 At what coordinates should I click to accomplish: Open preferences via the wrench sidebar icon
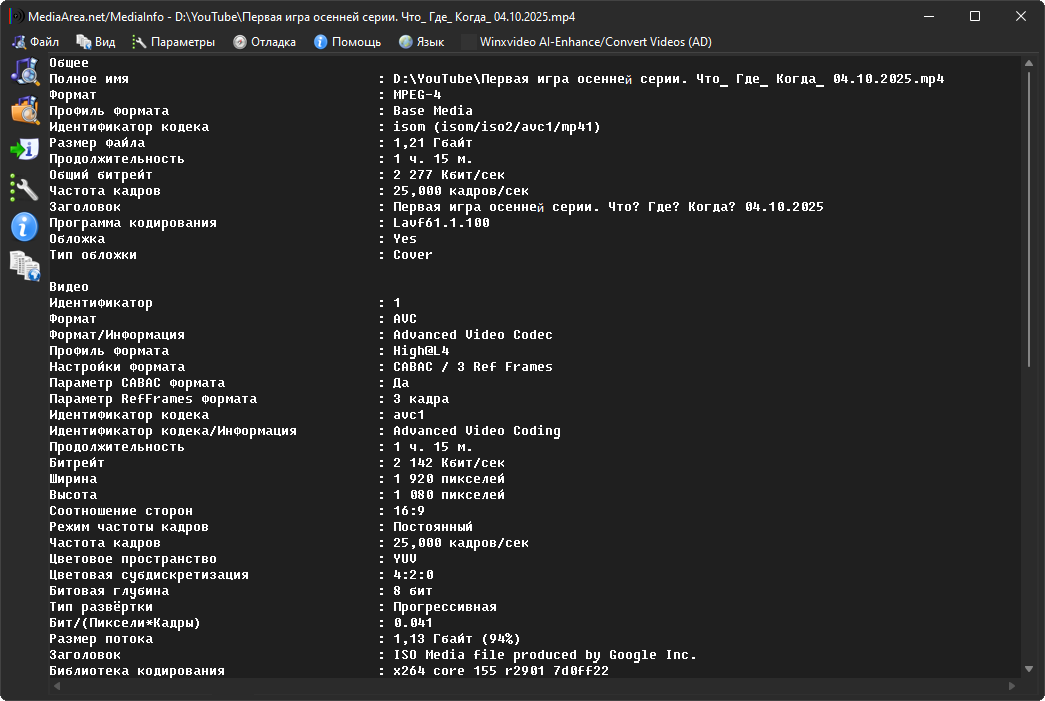[24, 187]
